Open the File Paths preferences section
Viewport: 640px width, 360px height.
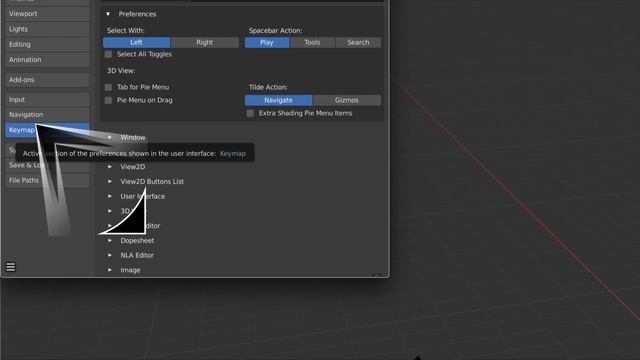[x=47, y=180]
